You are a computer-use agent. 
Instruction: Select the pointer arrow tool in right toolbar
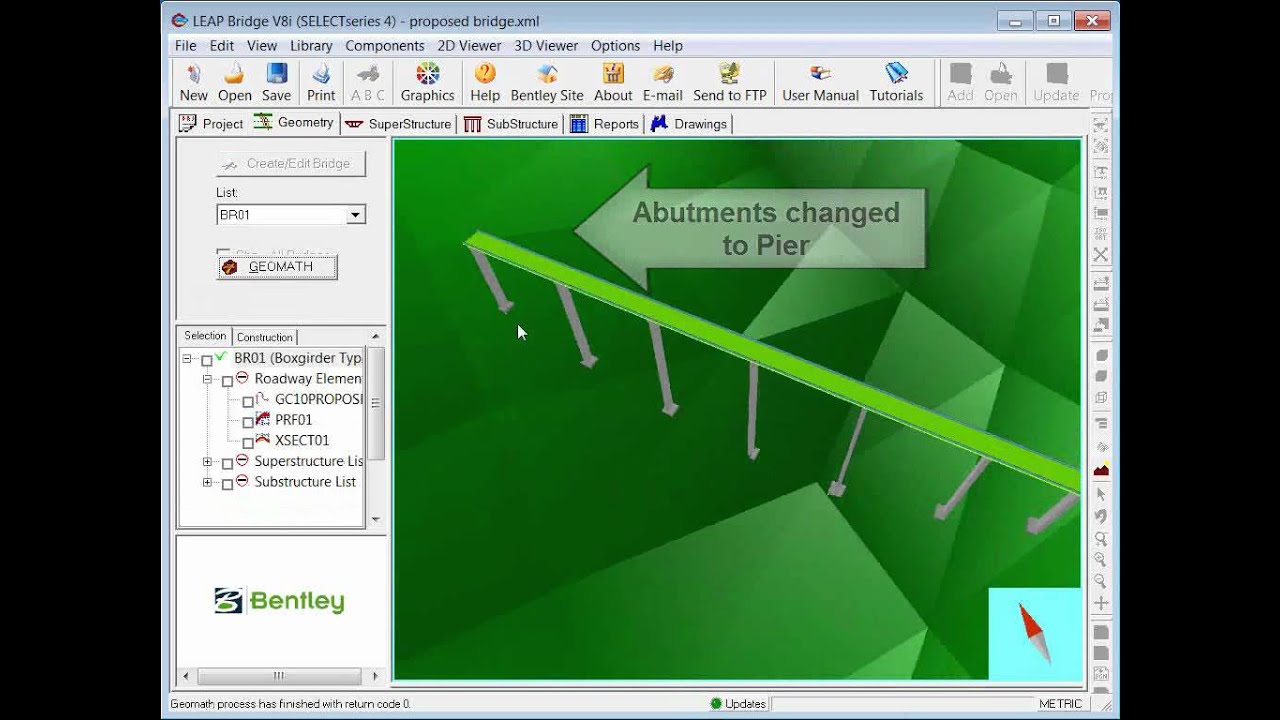click(1101, 494)
